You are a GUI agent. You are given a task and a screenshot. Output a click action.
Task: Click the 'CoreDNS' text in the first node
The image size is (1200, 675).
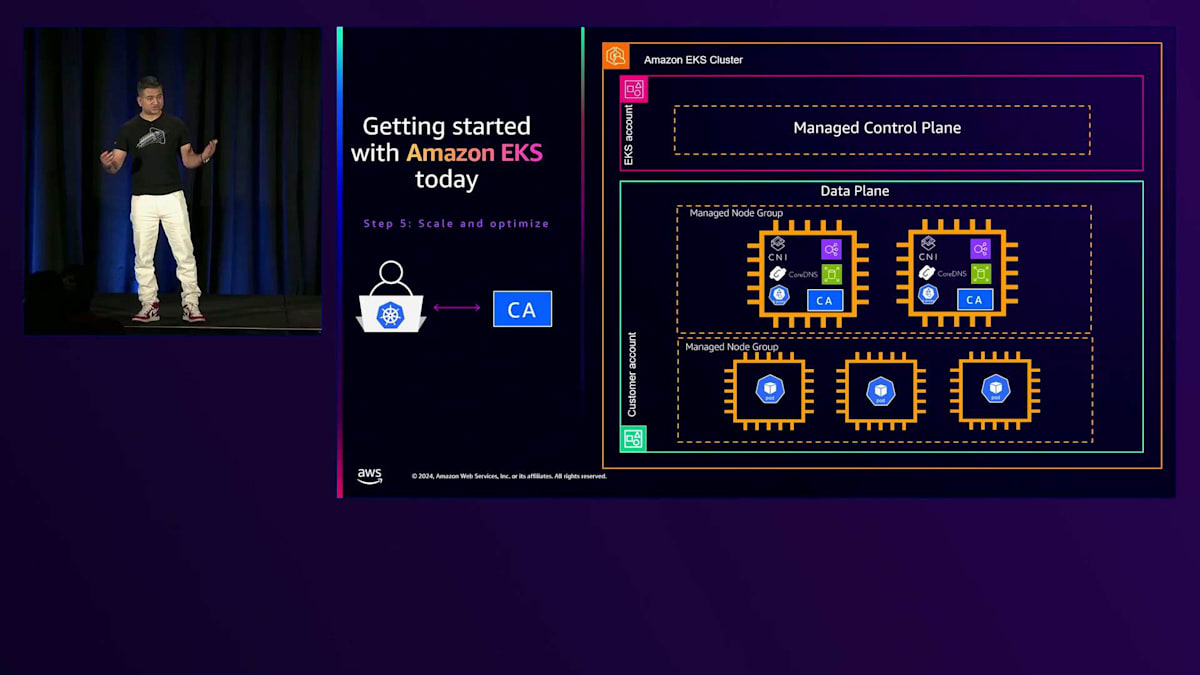805,274
